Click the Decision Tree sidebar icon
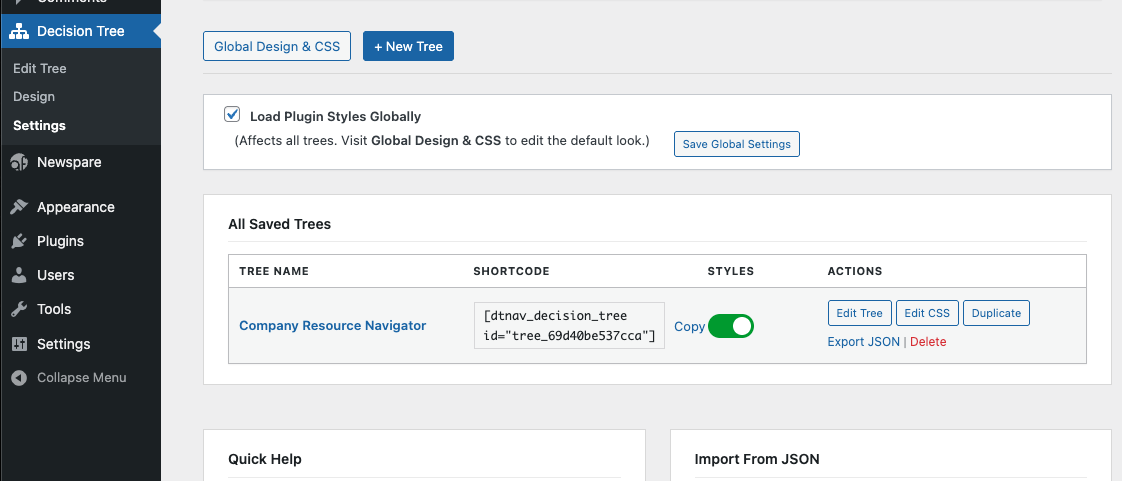This screenshot has width=1122, height=481. (19, 31)
